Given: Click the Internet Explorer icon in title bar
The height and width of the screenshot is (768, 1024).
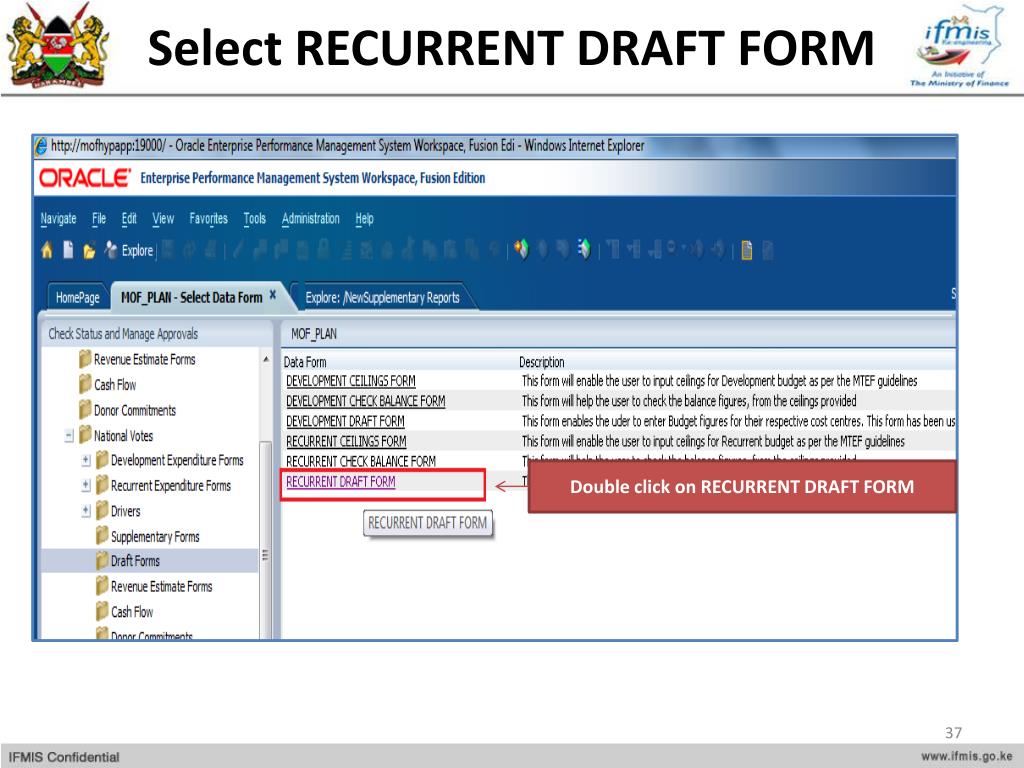Looking at the screenshot, I should [x=41, y=146].
